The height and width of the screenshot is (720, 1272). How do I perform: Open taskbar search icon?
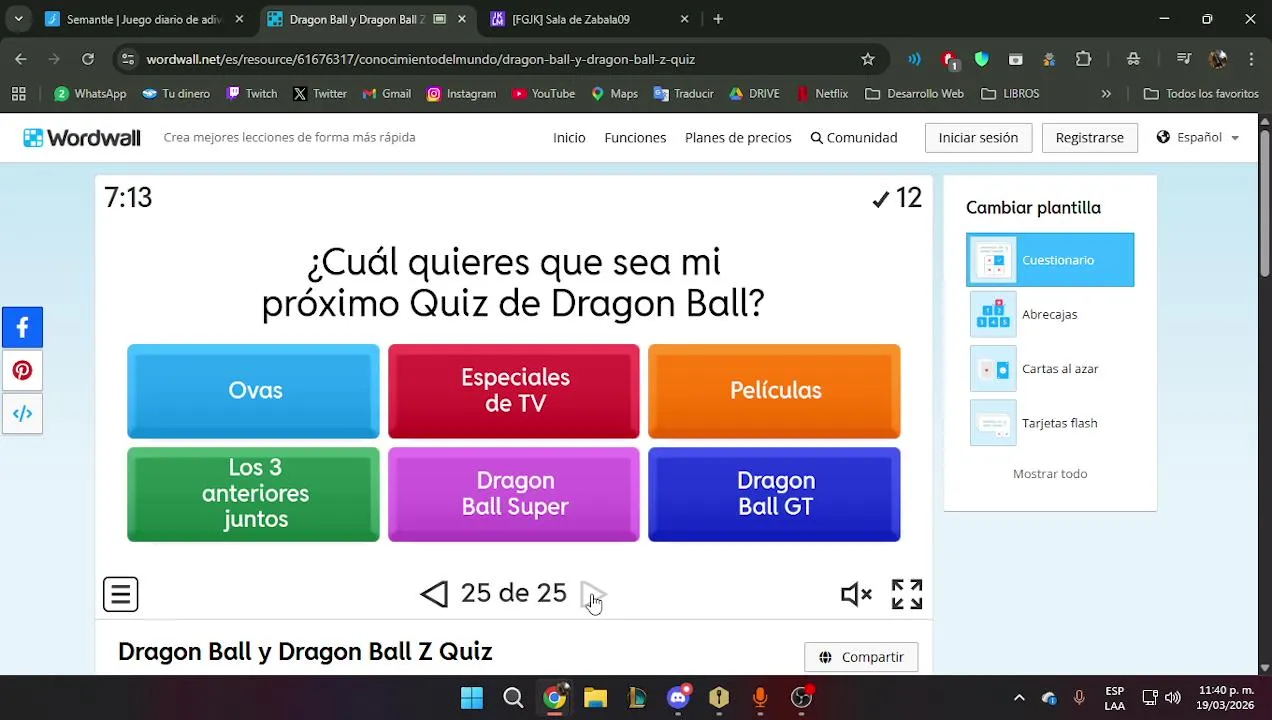pos(513,698)
